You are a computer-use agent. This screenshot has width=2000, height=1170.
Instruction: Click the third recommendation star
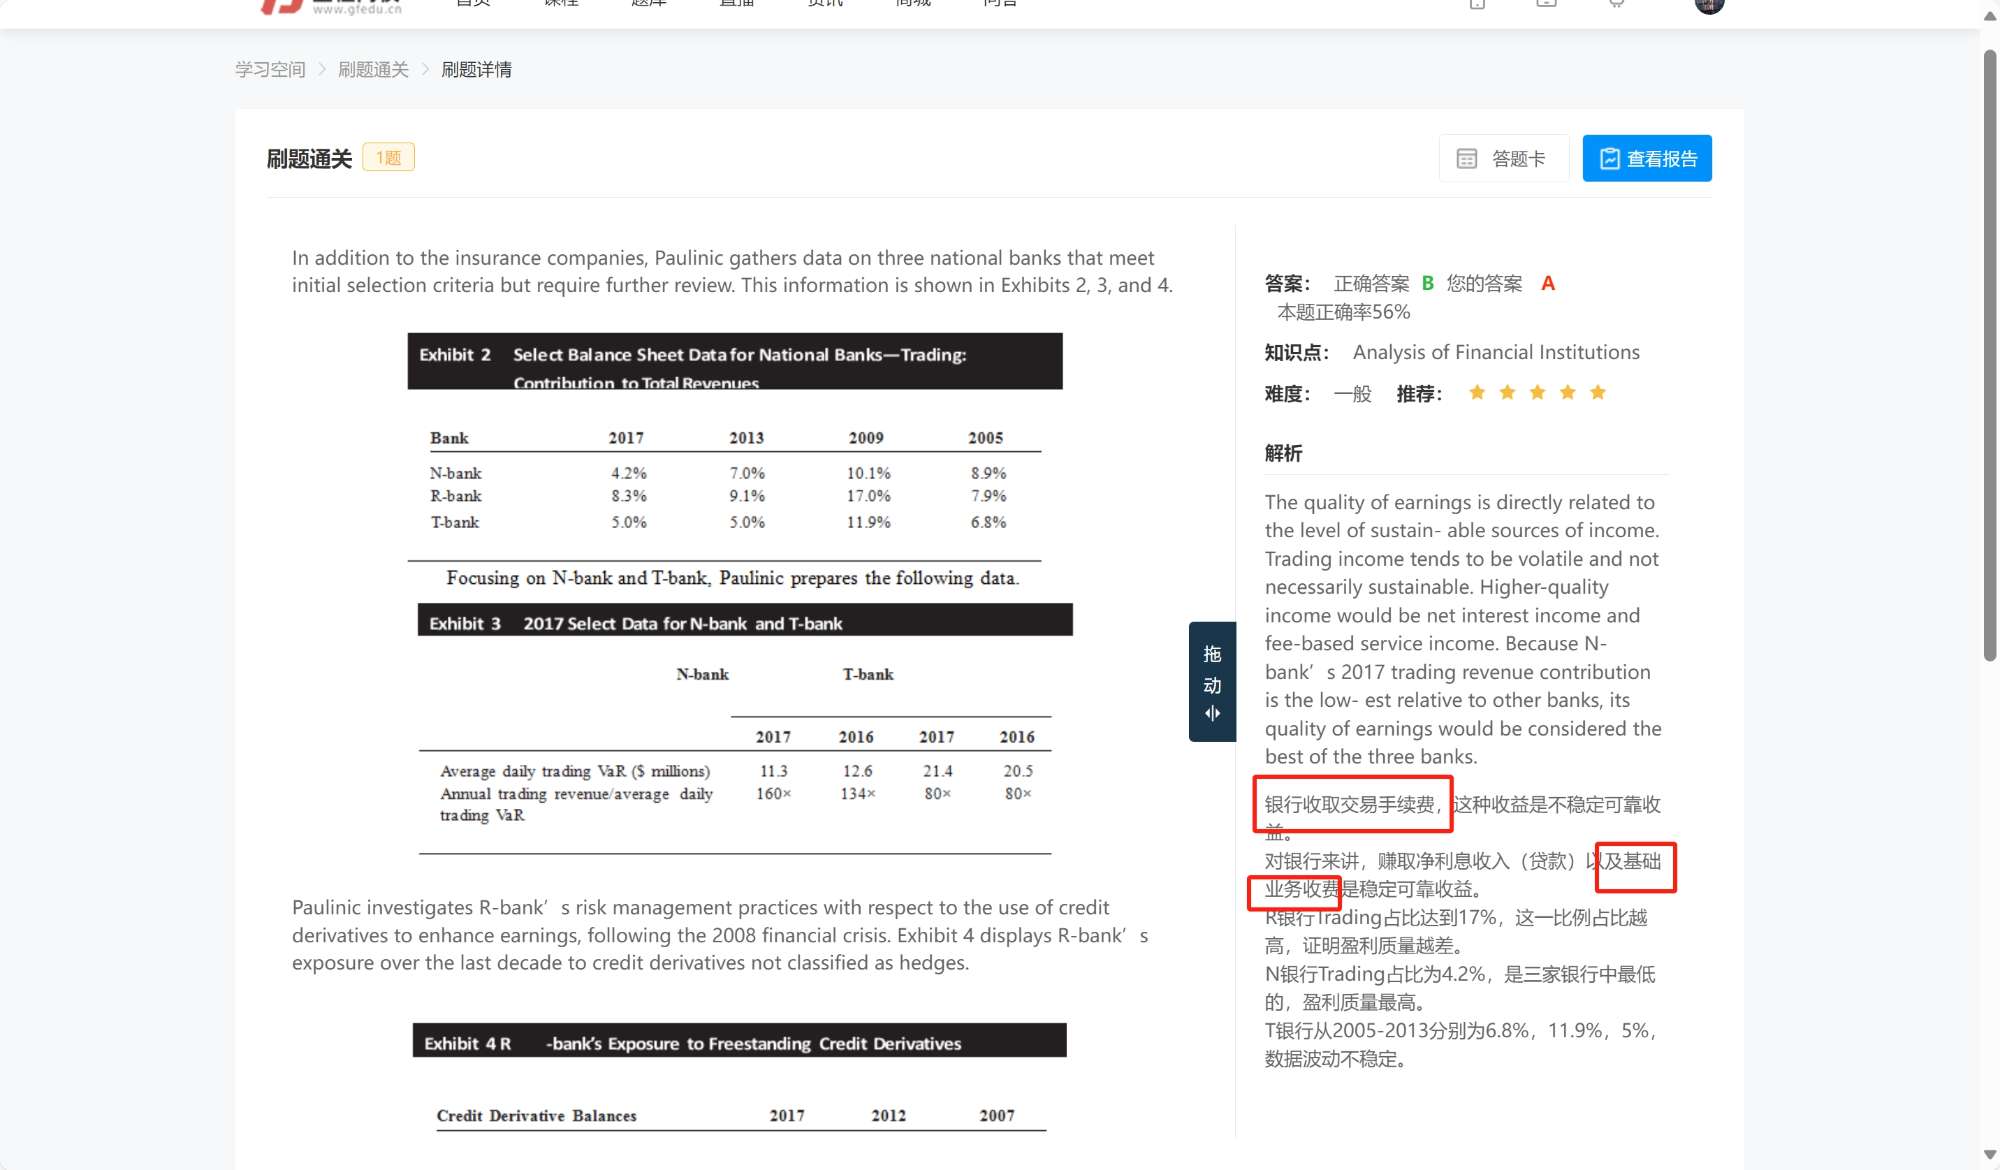[1537, 392]
